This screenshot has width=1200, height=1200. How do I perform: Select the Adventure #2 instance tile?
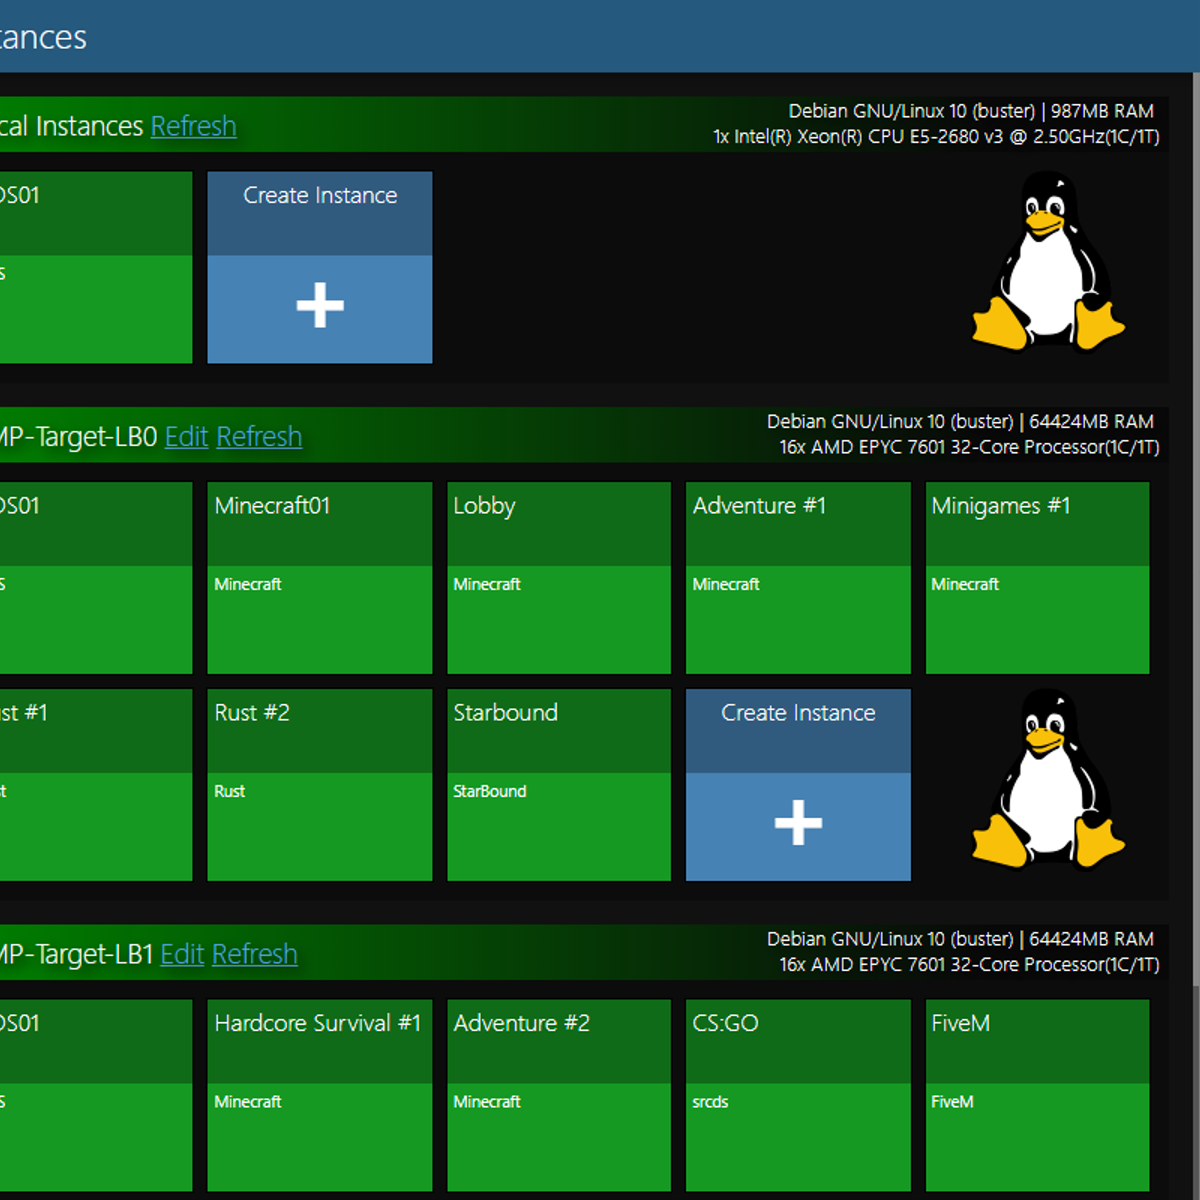[x=559, y=1095]
